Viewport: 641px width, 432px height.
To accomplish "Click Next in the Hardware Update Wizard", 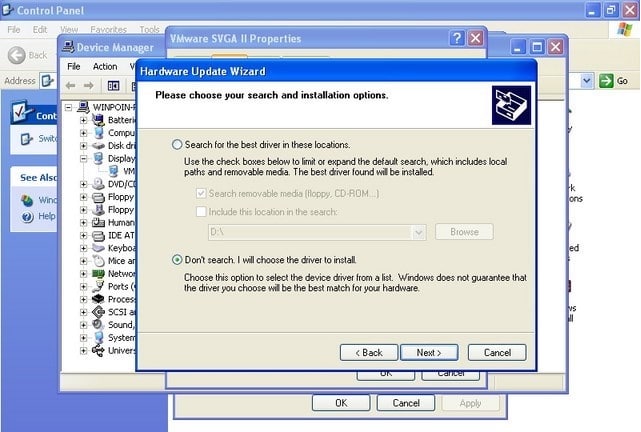I will point(429,352).
